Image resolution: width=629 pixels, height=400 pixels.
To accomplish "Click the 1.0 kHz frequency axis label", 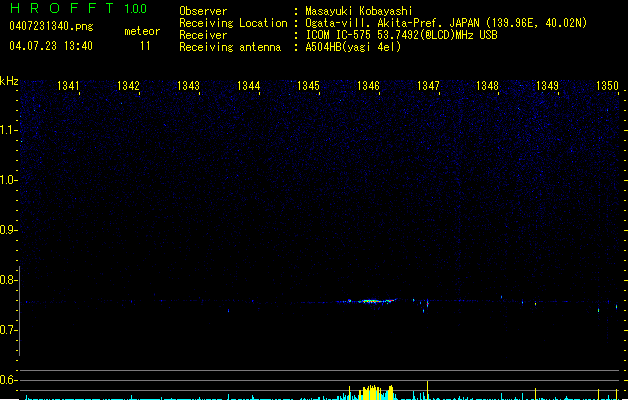I will pos(8,180).
